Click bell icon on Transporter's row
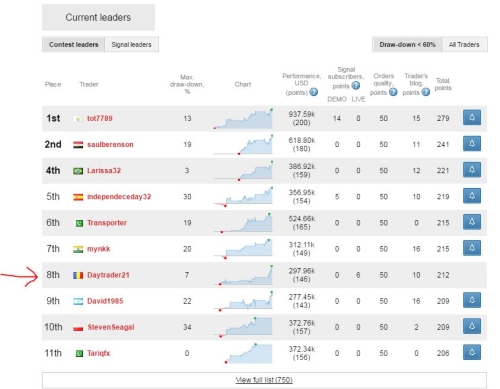The height and width of the screenshot is (389, 500). coord(472,222)
